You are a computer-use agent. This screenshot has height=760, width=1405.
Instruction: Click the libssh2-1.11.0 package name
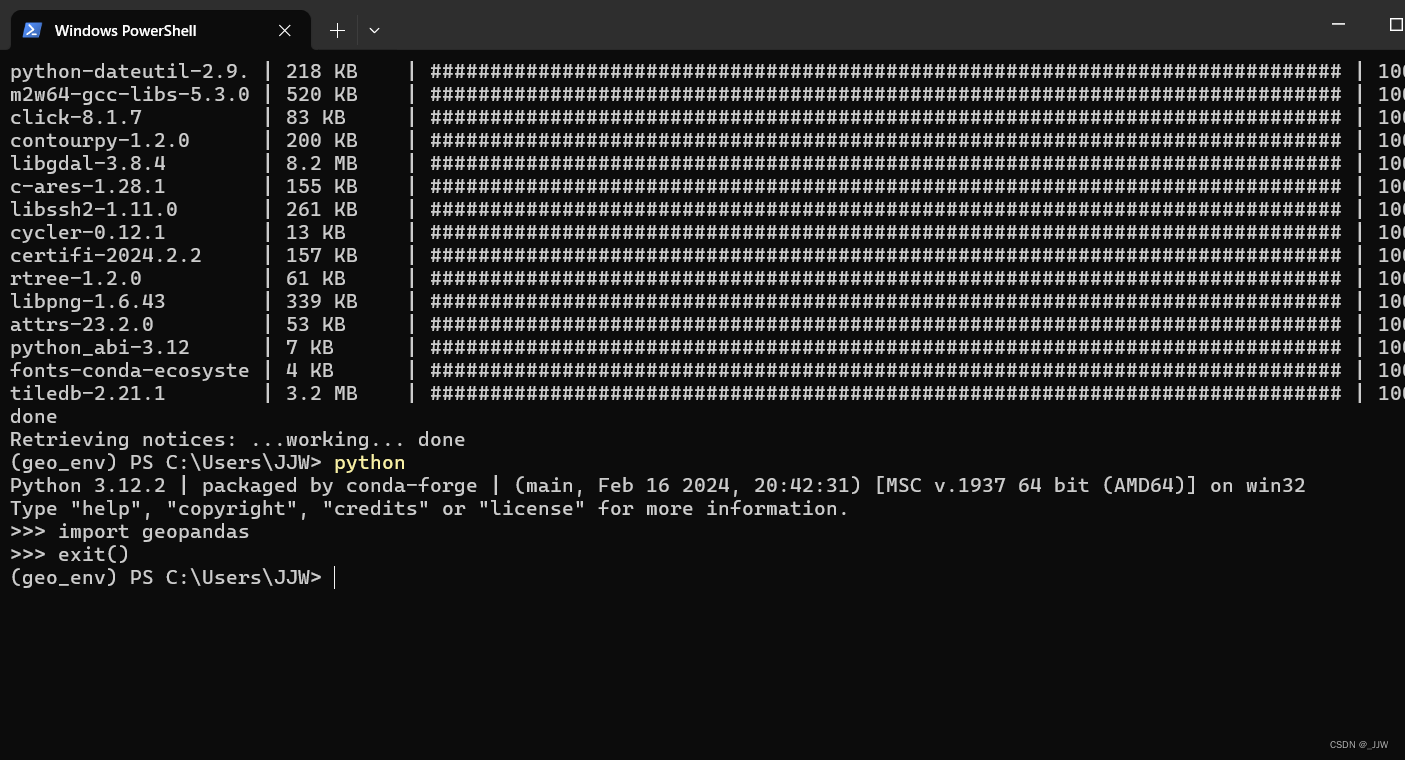click(94, 209)
